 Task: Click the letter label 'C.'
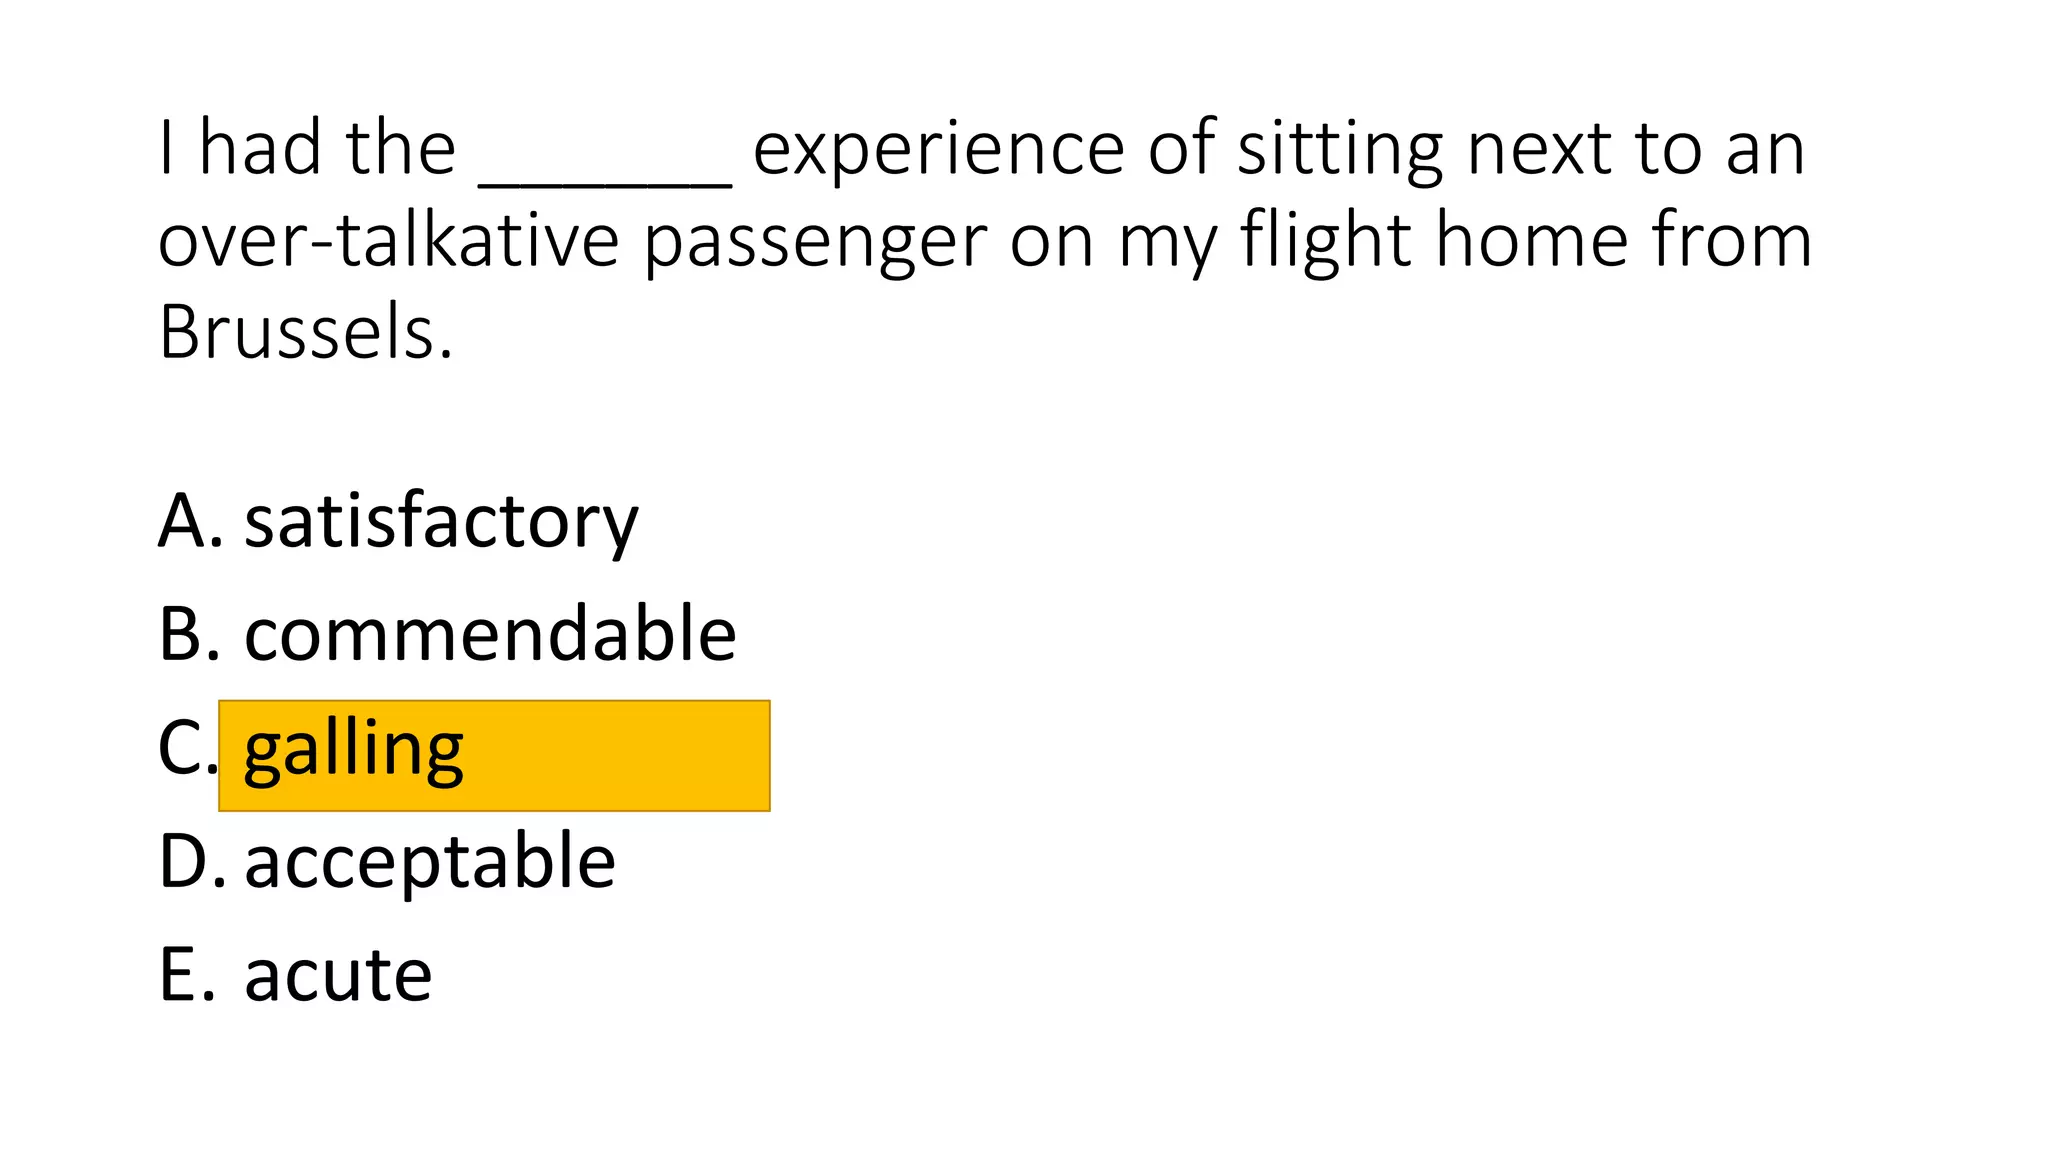pos(188,748)
